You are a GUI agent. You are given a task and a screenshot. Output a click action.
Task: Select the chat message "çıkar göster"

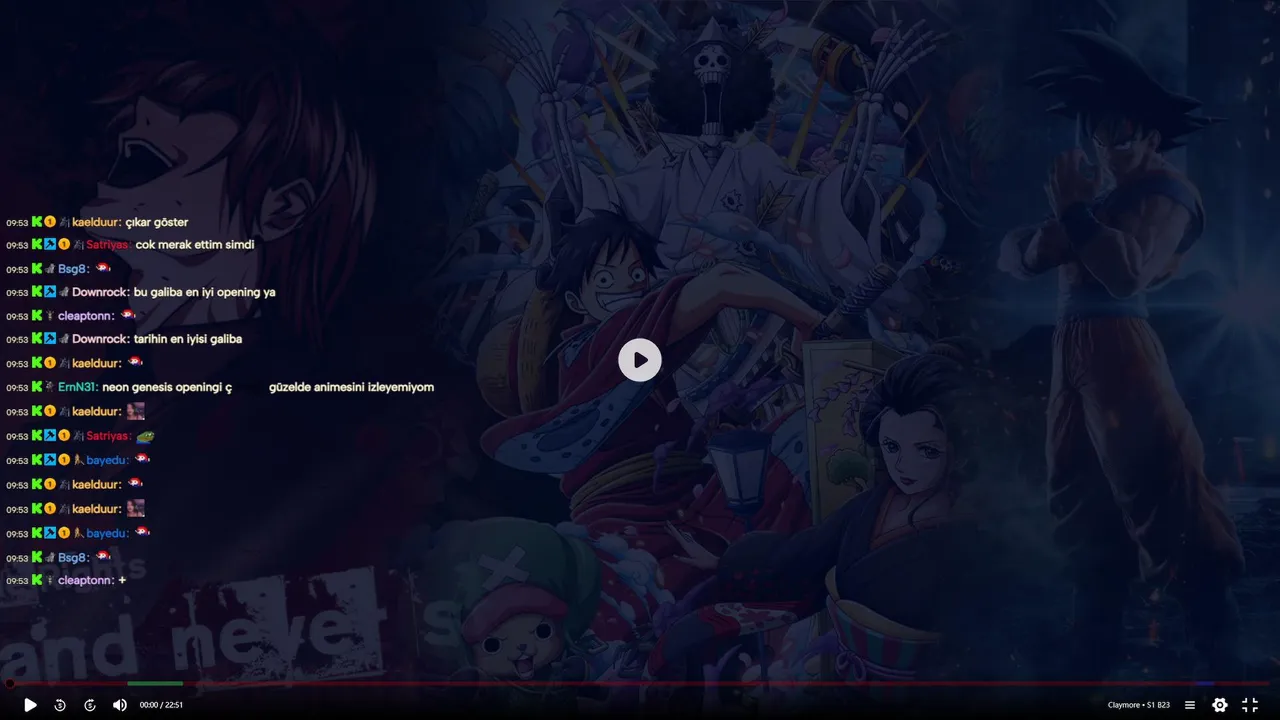[x=157, y=222]
